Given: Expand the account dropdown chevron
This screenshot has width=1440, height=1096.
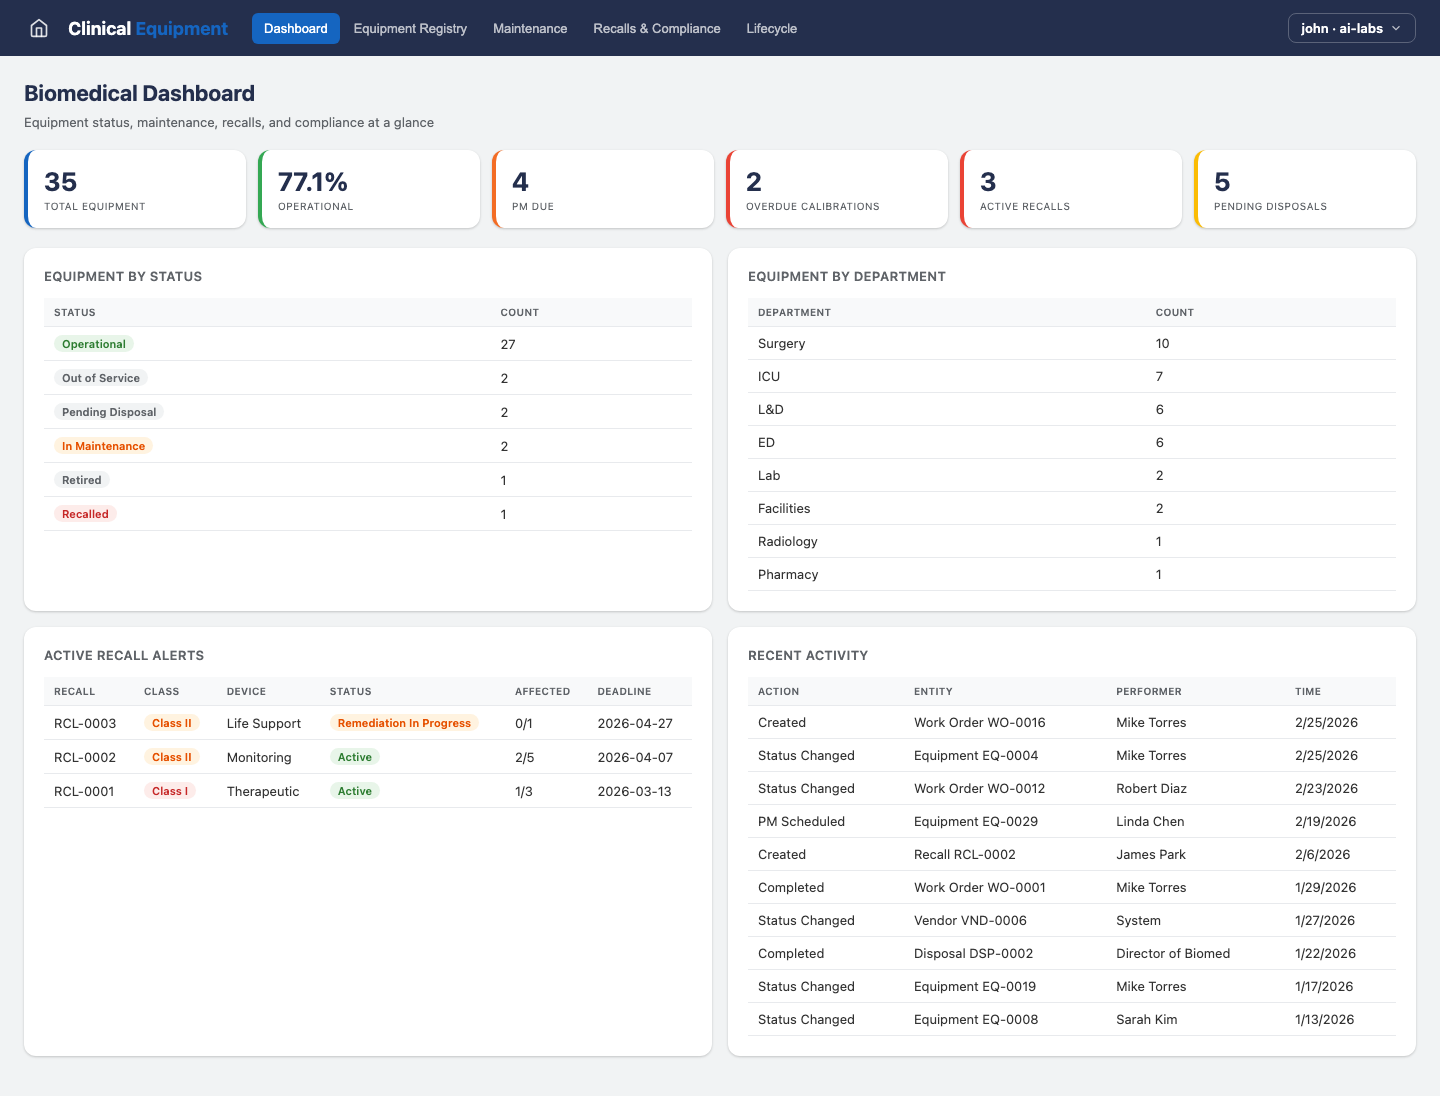Looking at the screenshot, I should (x=1398, y=29).
